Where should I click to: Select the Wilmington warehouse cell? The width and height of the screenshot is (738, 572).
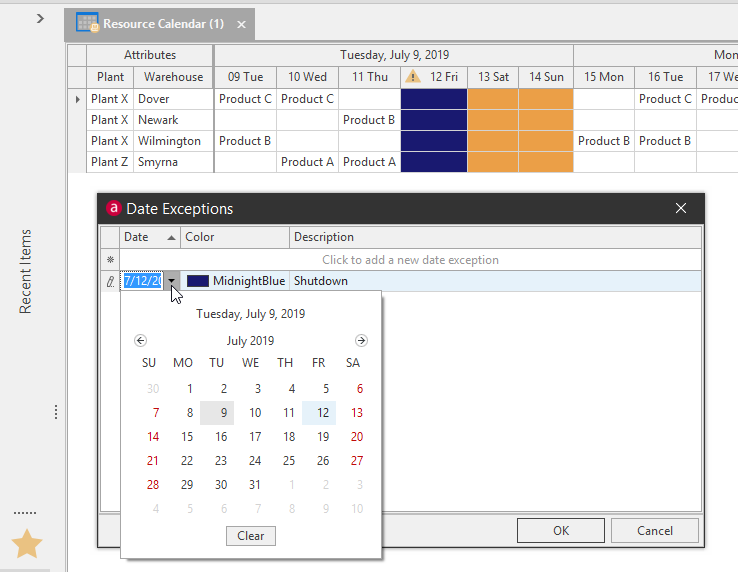pyautogui.click(x=174, y=141)
